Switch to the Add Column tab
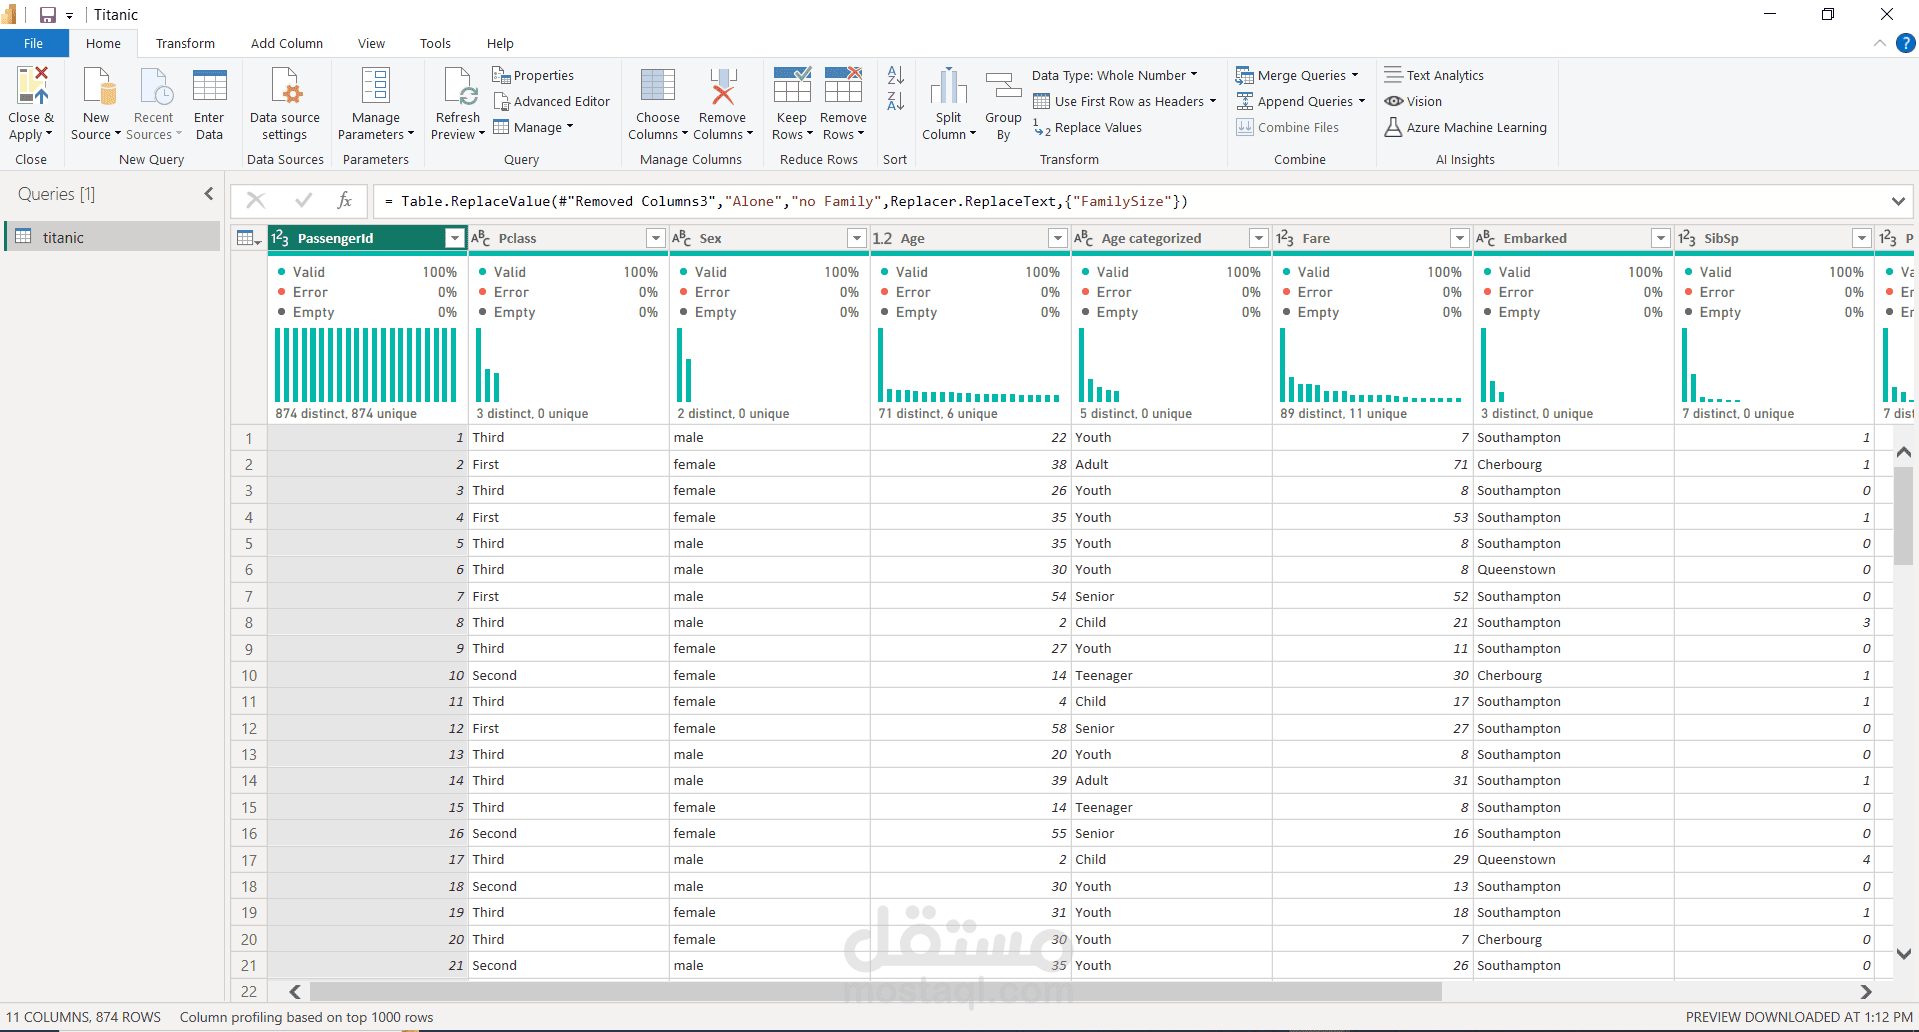 [287, 43]
